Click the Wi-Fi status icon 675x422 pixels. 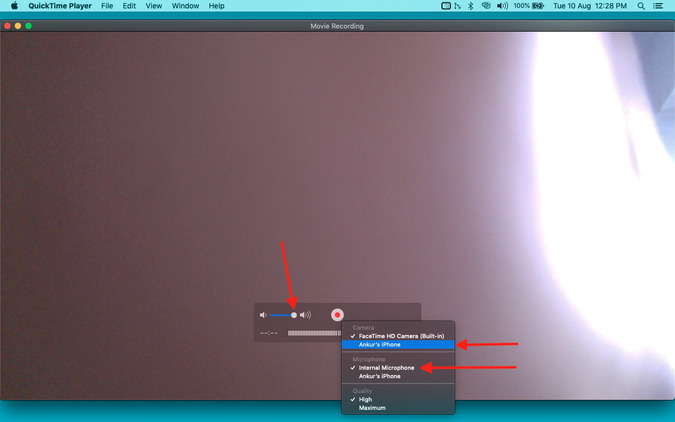point(486,6)
